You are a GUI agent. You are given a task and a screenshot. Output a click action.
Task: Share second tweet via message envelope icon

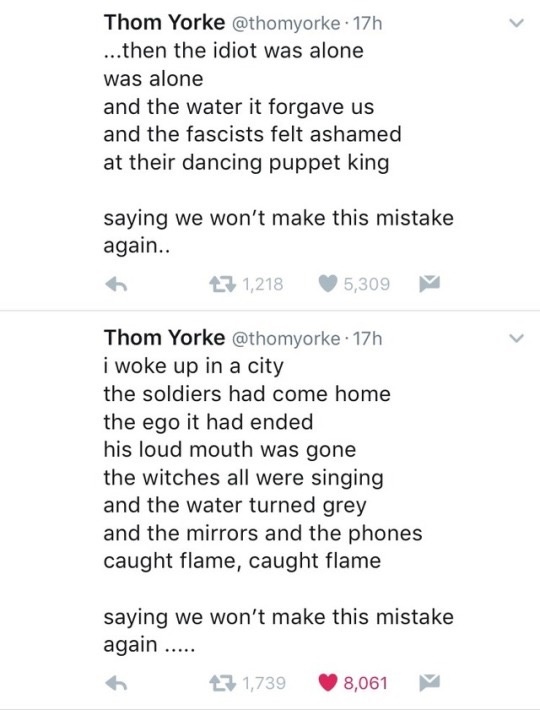429,682
